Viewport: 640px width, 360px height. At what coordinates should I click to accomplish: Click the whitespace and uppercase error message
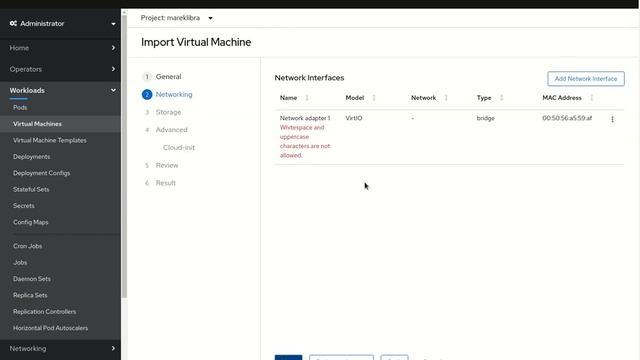[x=305, y=141]
